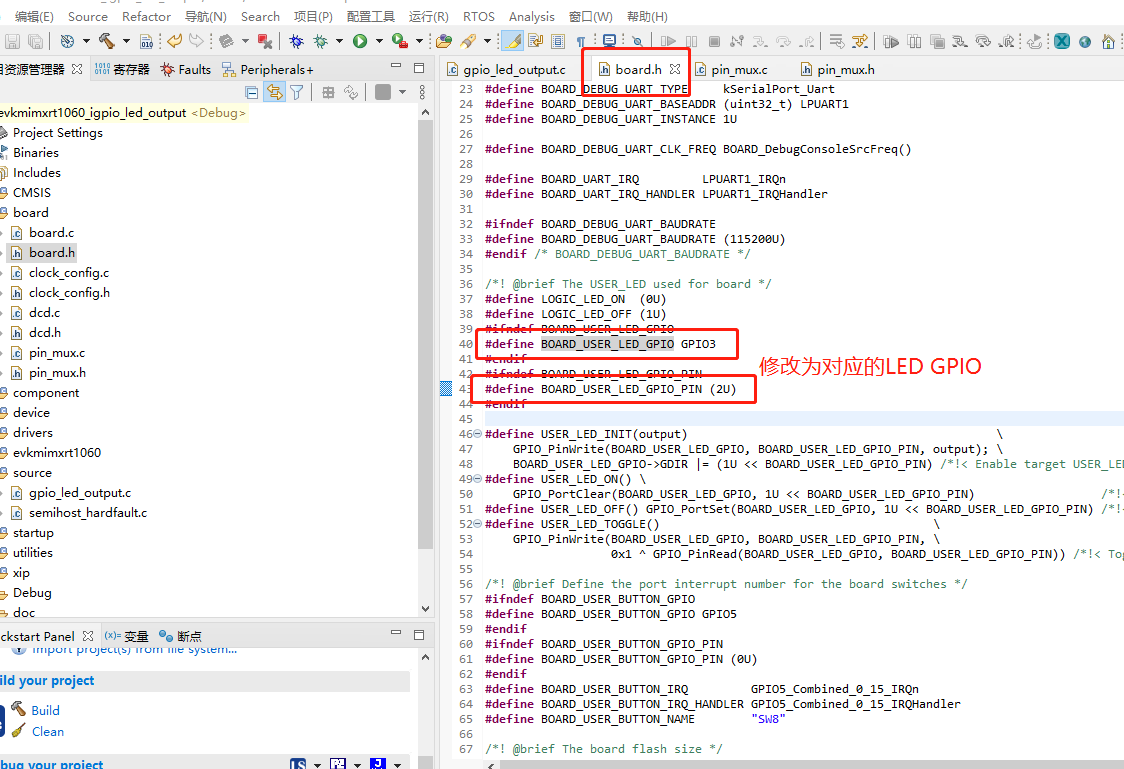Select the Project Settings tree node
Viewport: 1124px width, 769px height.
(x=57, y=133)
